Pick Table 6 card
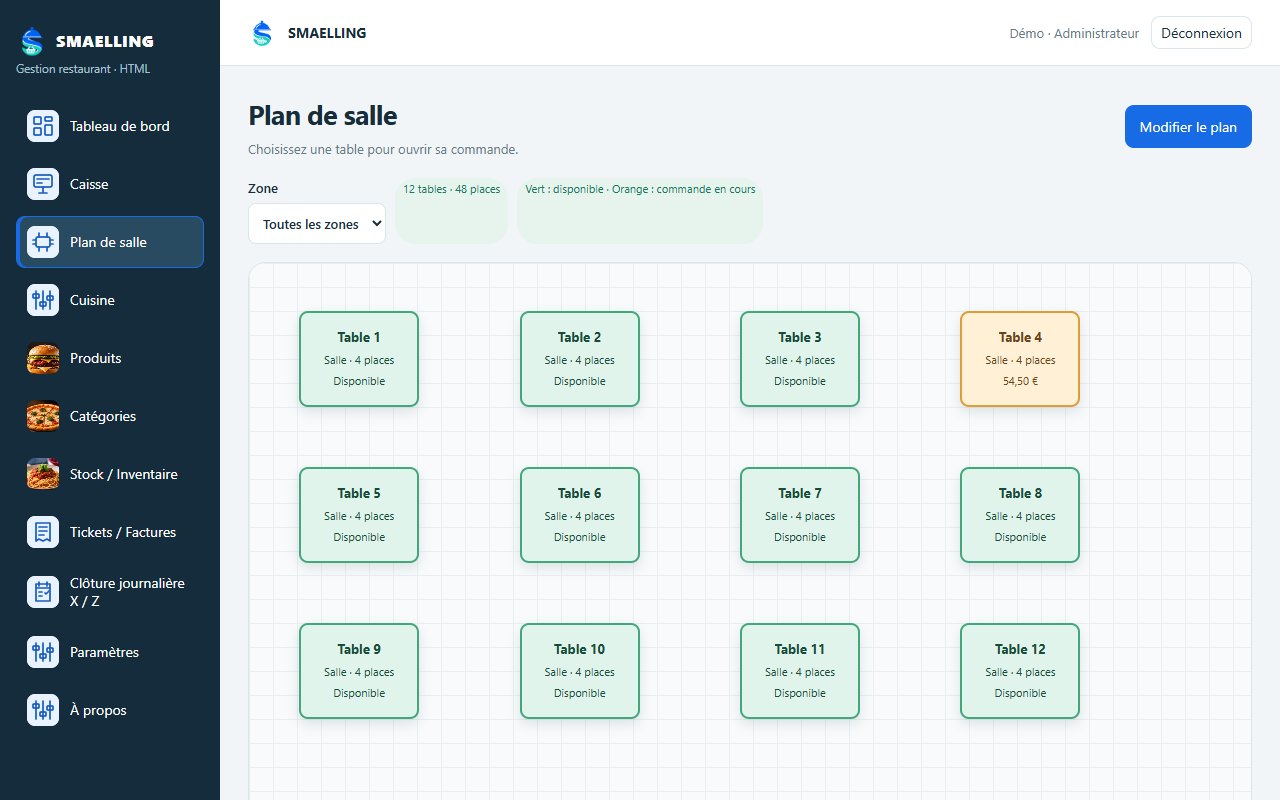This screenshot has width=1280, height=800. [580, 515]
